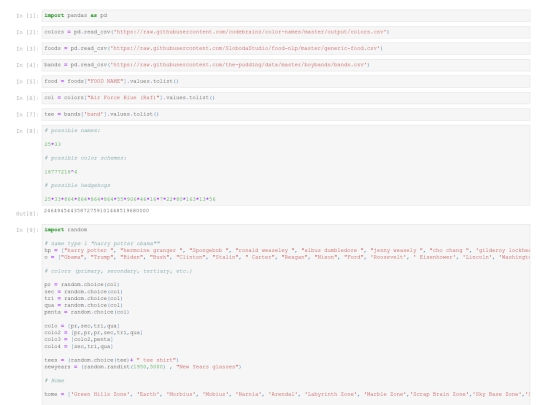Click the cell with colors["Air Force Blue (Raf)"]
Viewport: 540px width, 405px height.
point(286,98)
